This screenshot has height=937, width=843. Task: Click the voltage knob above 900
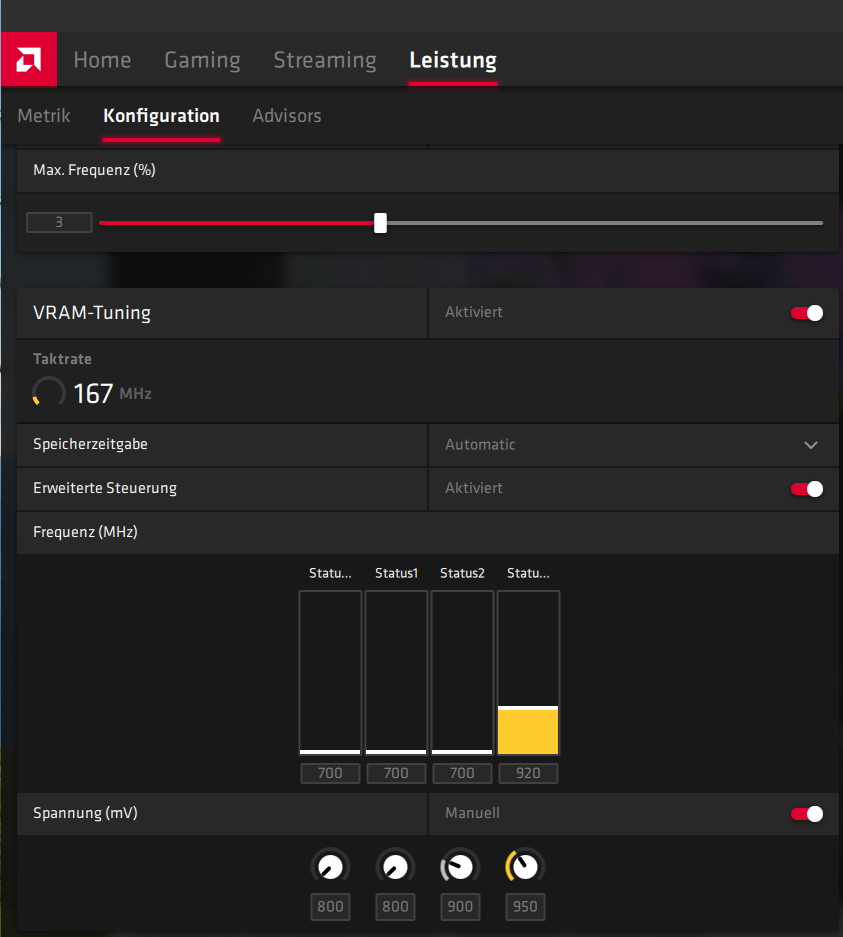tap(460, 867)
